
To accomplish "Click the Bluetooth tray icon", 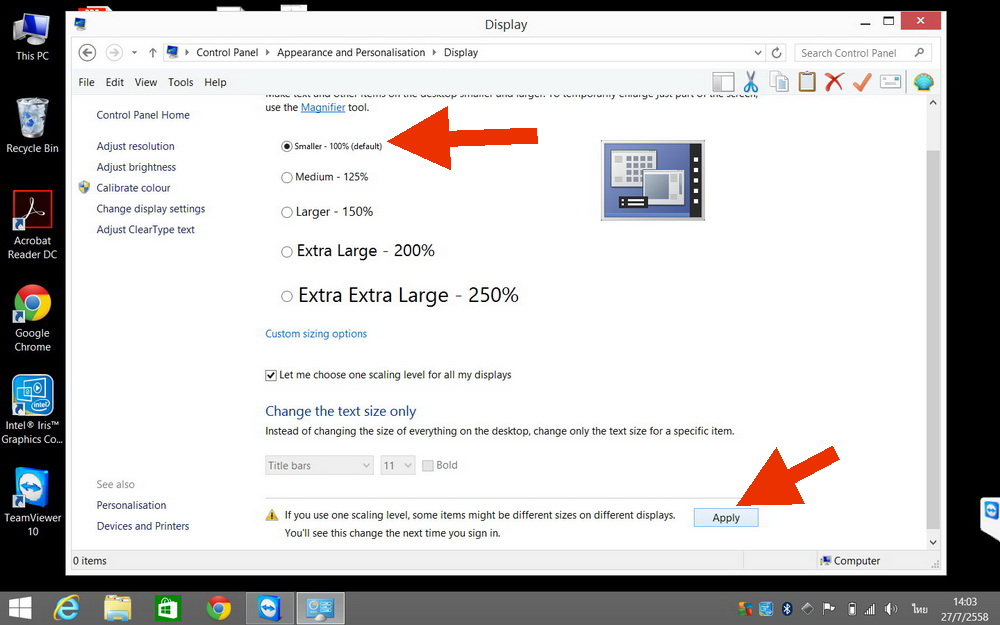I will click(x=787, y=609).
